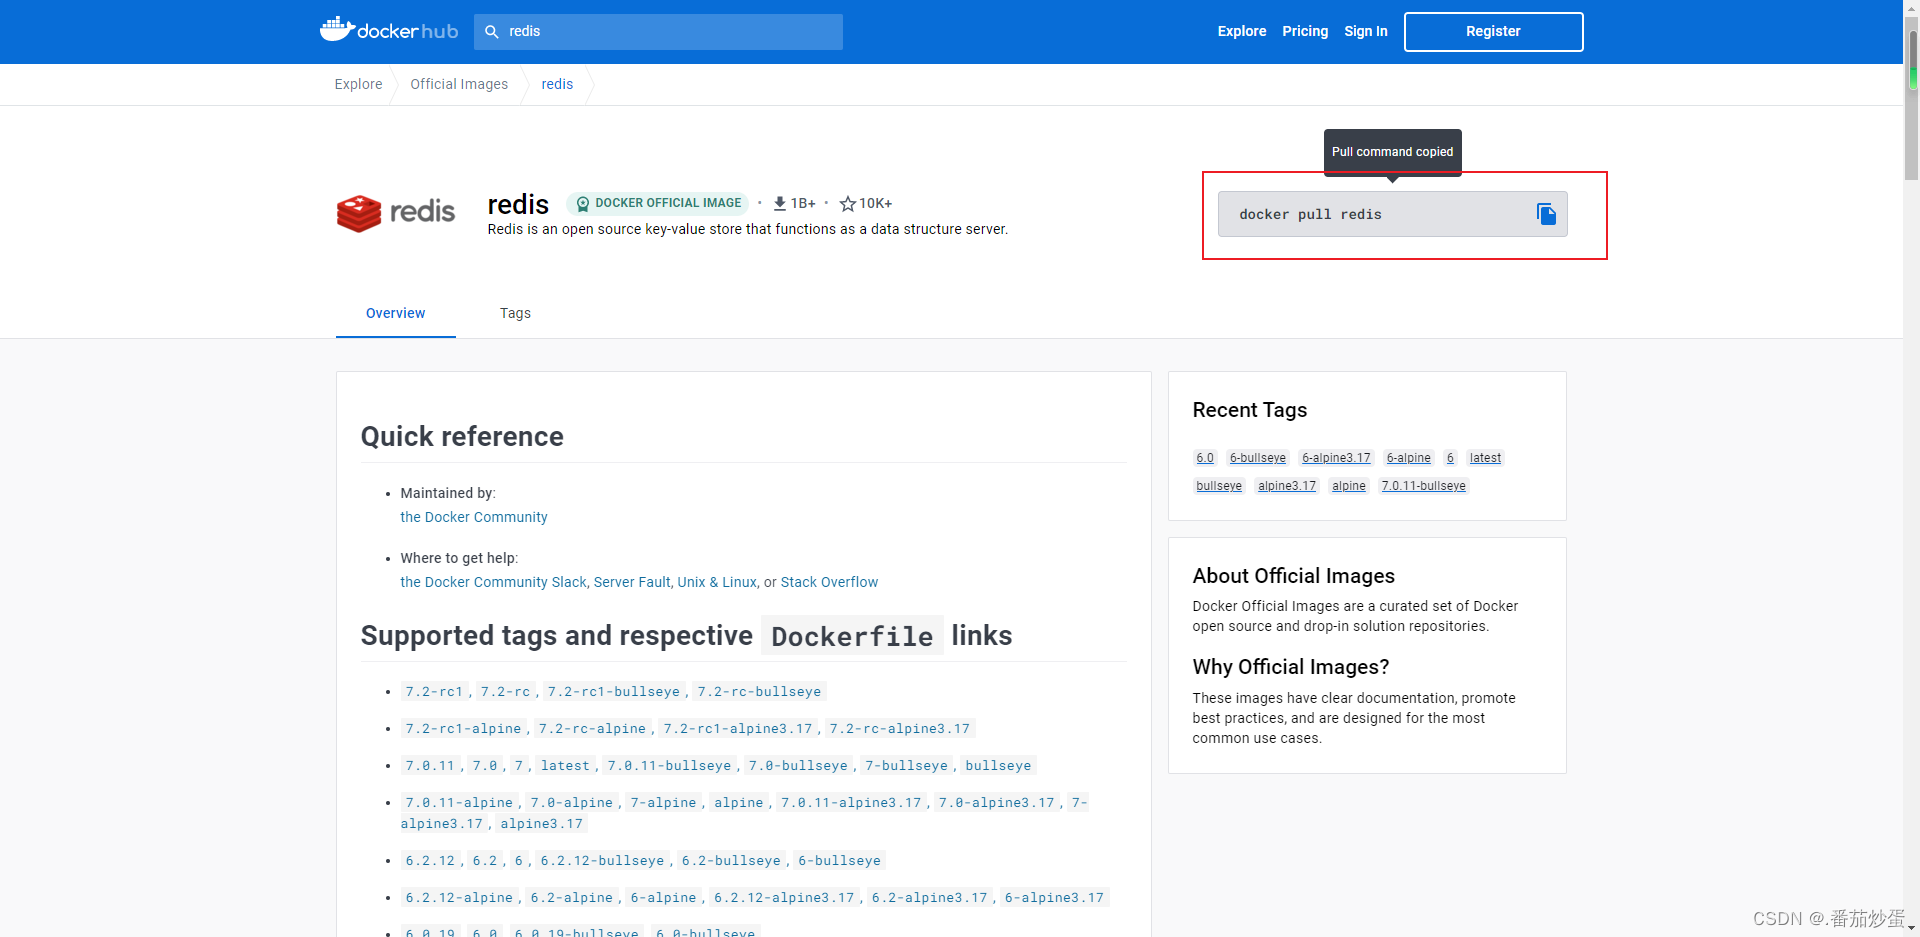The height and width of the screenshot is (937, 1920).
Task: Go to Explore breadcrumb
Action: [x=358, y=84]
